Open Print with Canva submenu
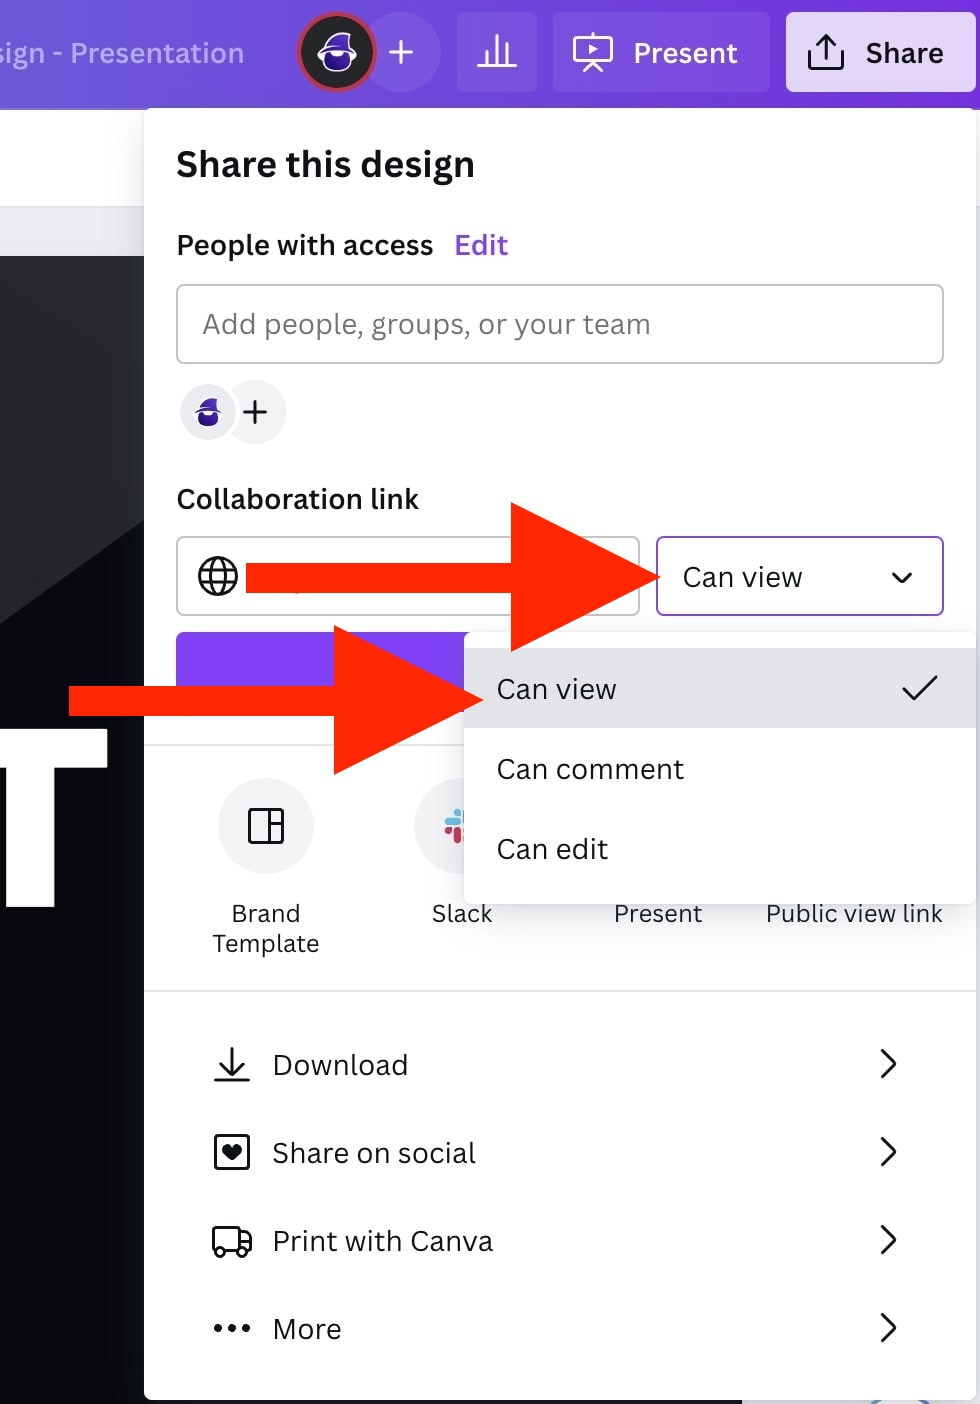This screenshot has height=1404, width=980. pyautogui.click(x=557, y=1240)
